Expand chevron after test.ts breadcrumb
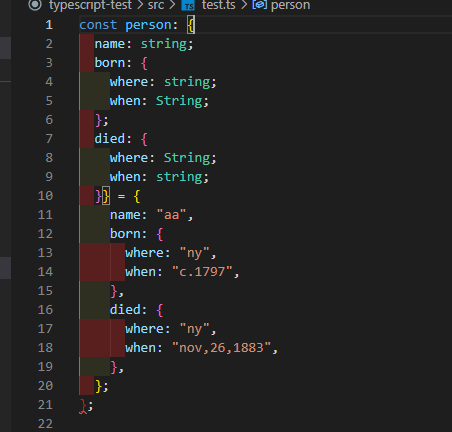This screenshot has width=452, height=432. [244, 5]
